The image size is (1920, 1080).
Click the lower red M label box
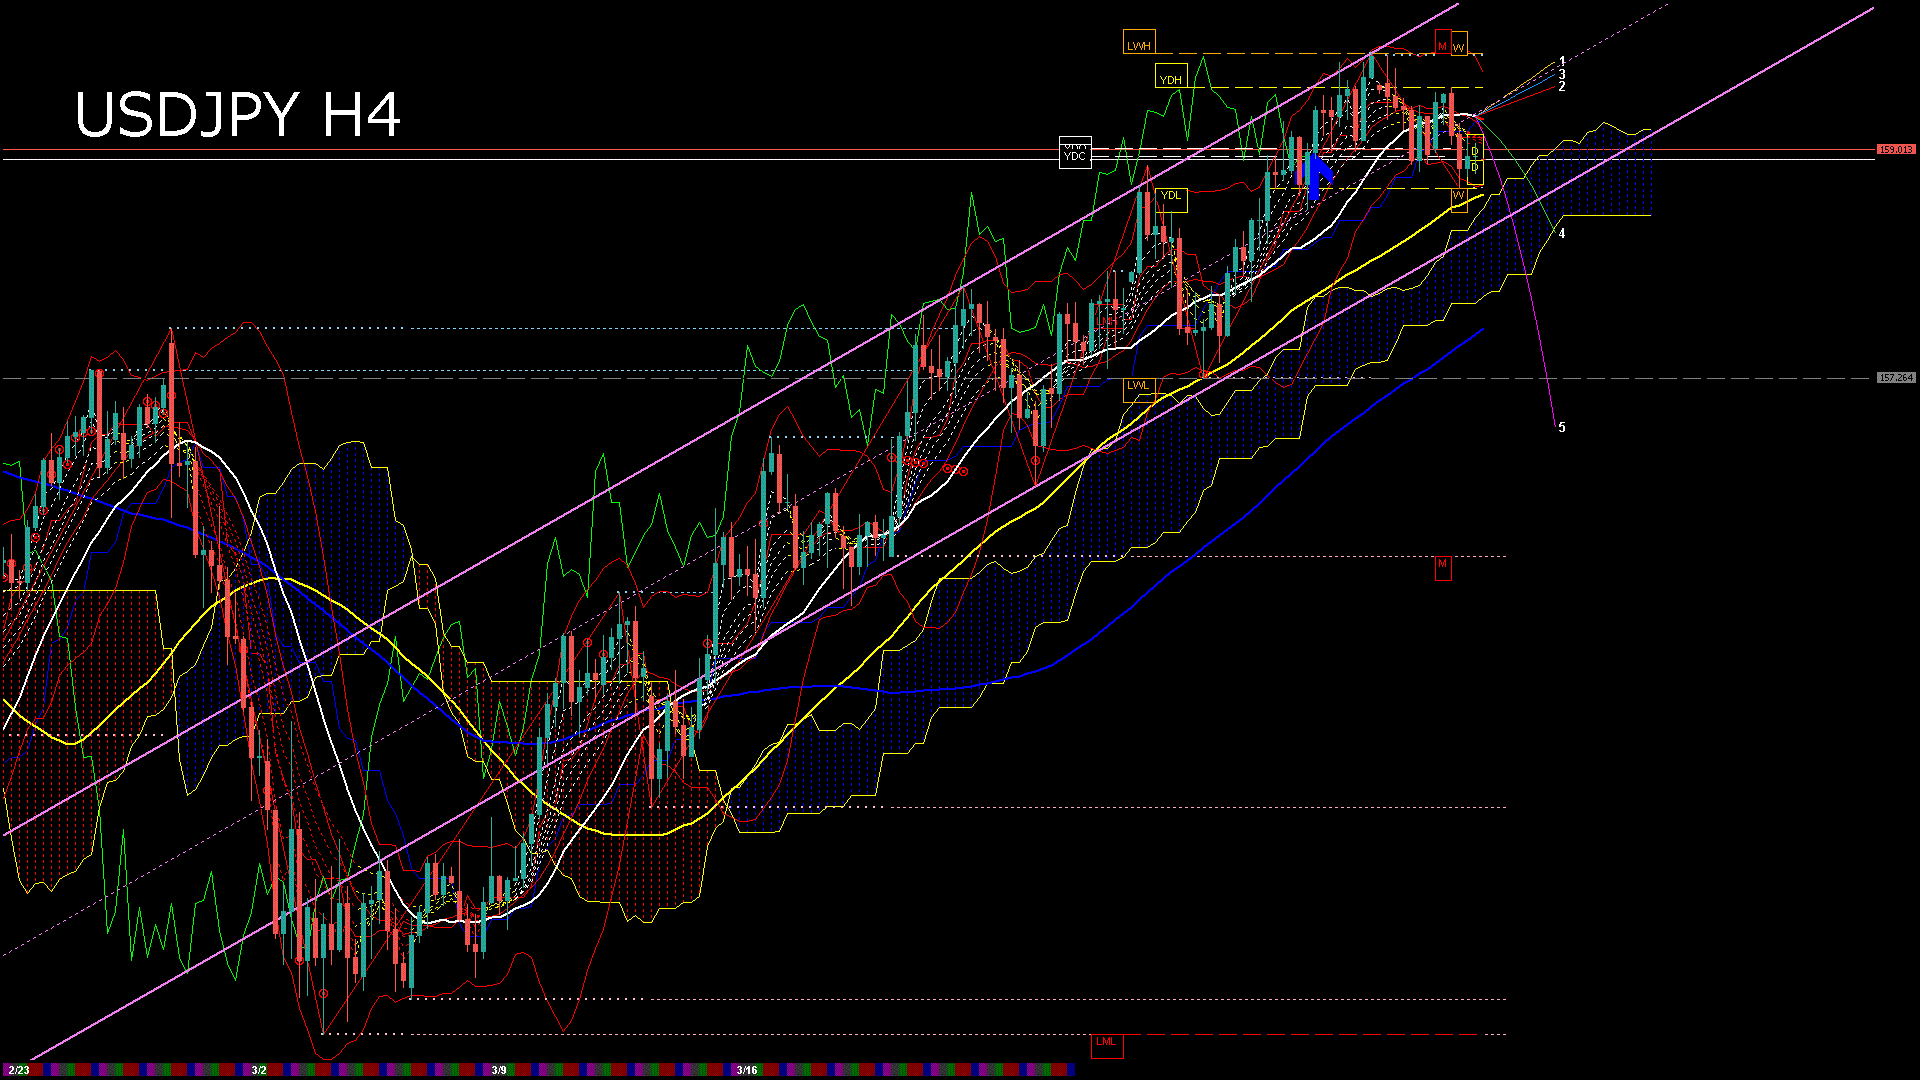pyautogui.click(x=1442, y=567)
